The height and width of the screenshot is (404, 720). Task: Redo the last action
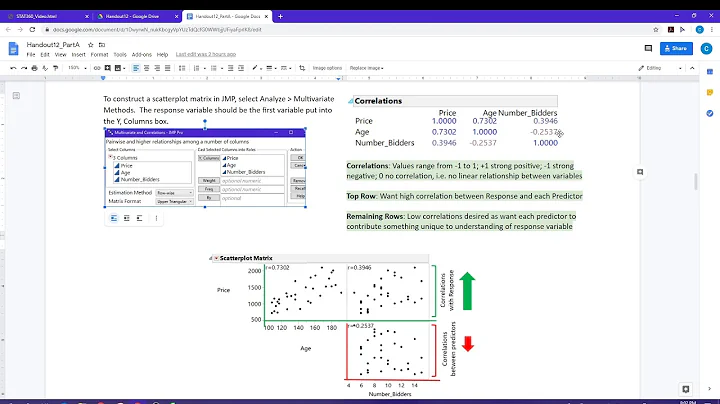(24, 68)
